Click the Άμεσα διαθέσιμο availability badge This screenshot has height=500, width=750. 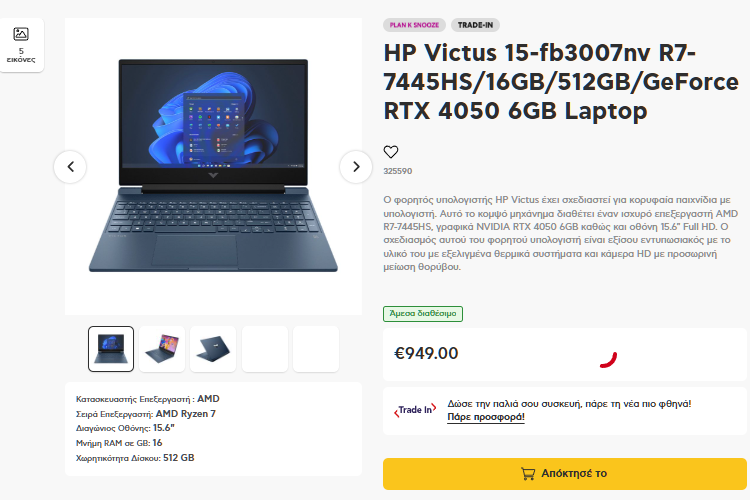[x=423, y=314]
